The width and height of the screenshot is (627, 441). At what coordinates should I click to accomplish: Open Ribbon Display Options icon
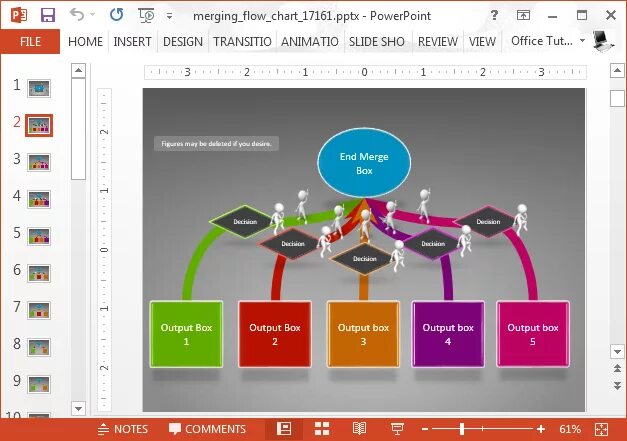tap(523, 15)
